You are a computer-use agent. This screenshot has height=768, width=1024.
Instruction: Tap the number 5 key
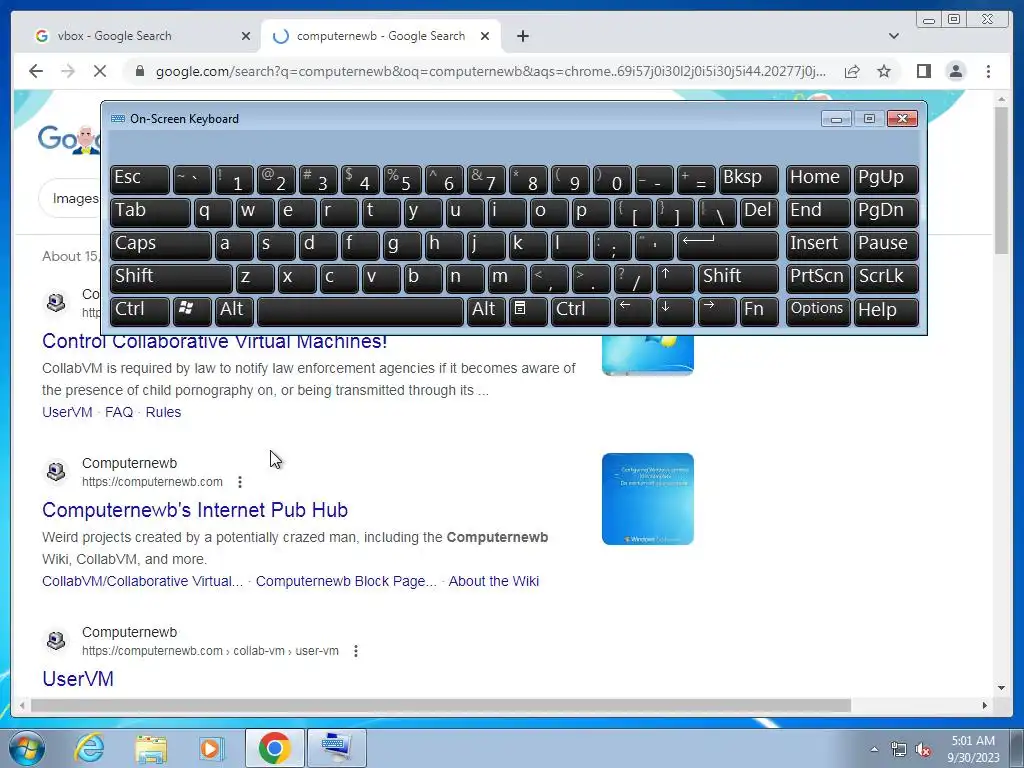tap(402, 180)
